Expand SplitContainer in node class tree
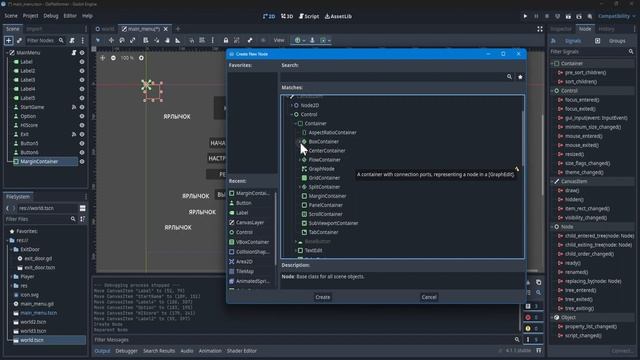Viewport: 640px width, 360px height. coord(300,187)
